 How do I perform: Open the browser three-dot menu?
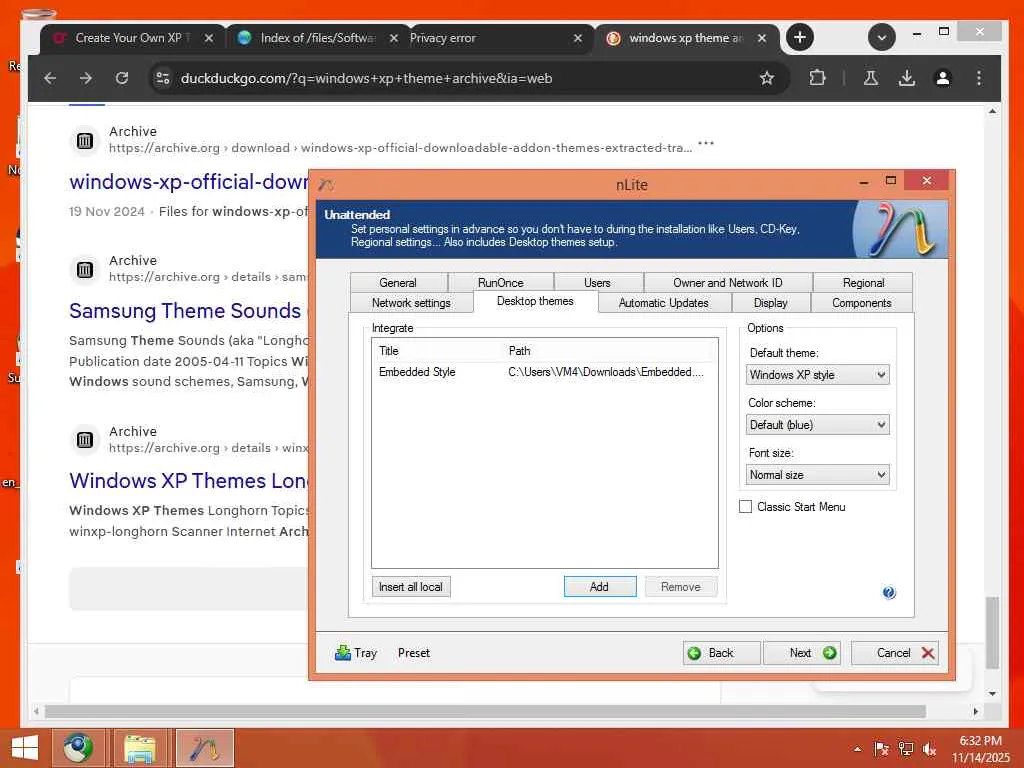point(978,78)
